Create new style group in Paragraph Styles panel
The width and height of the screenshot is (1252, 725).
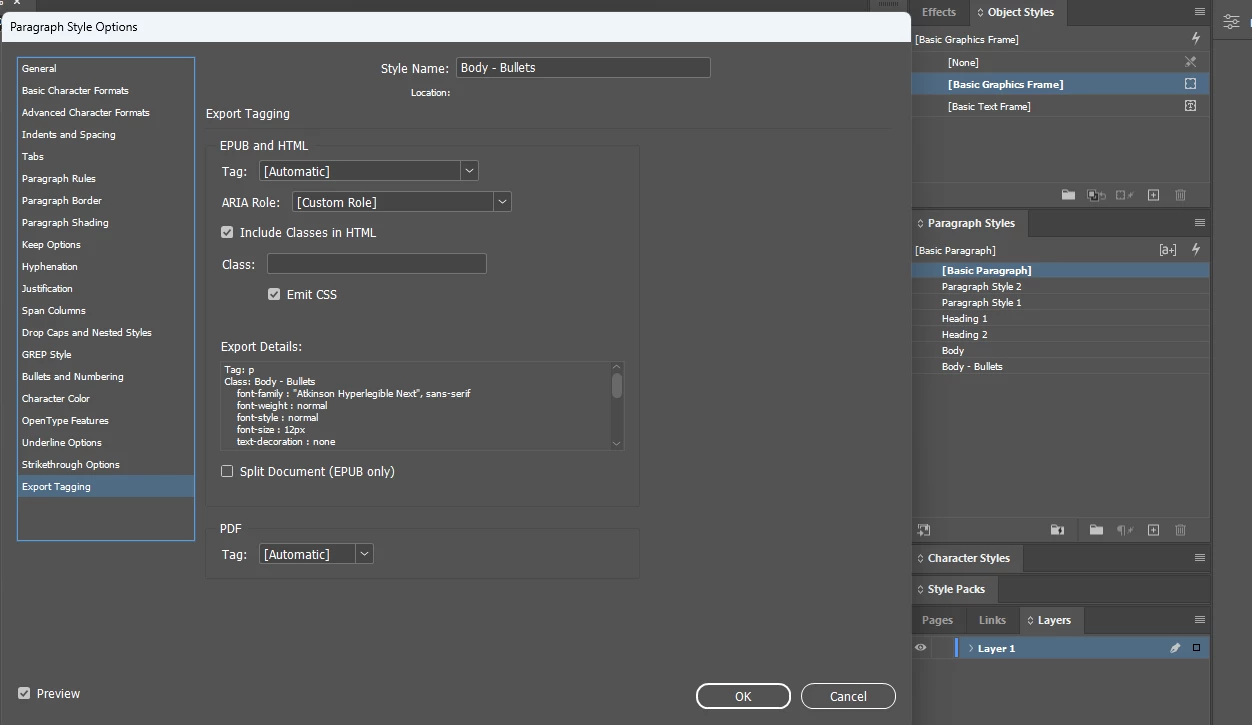coord(1096,530)
